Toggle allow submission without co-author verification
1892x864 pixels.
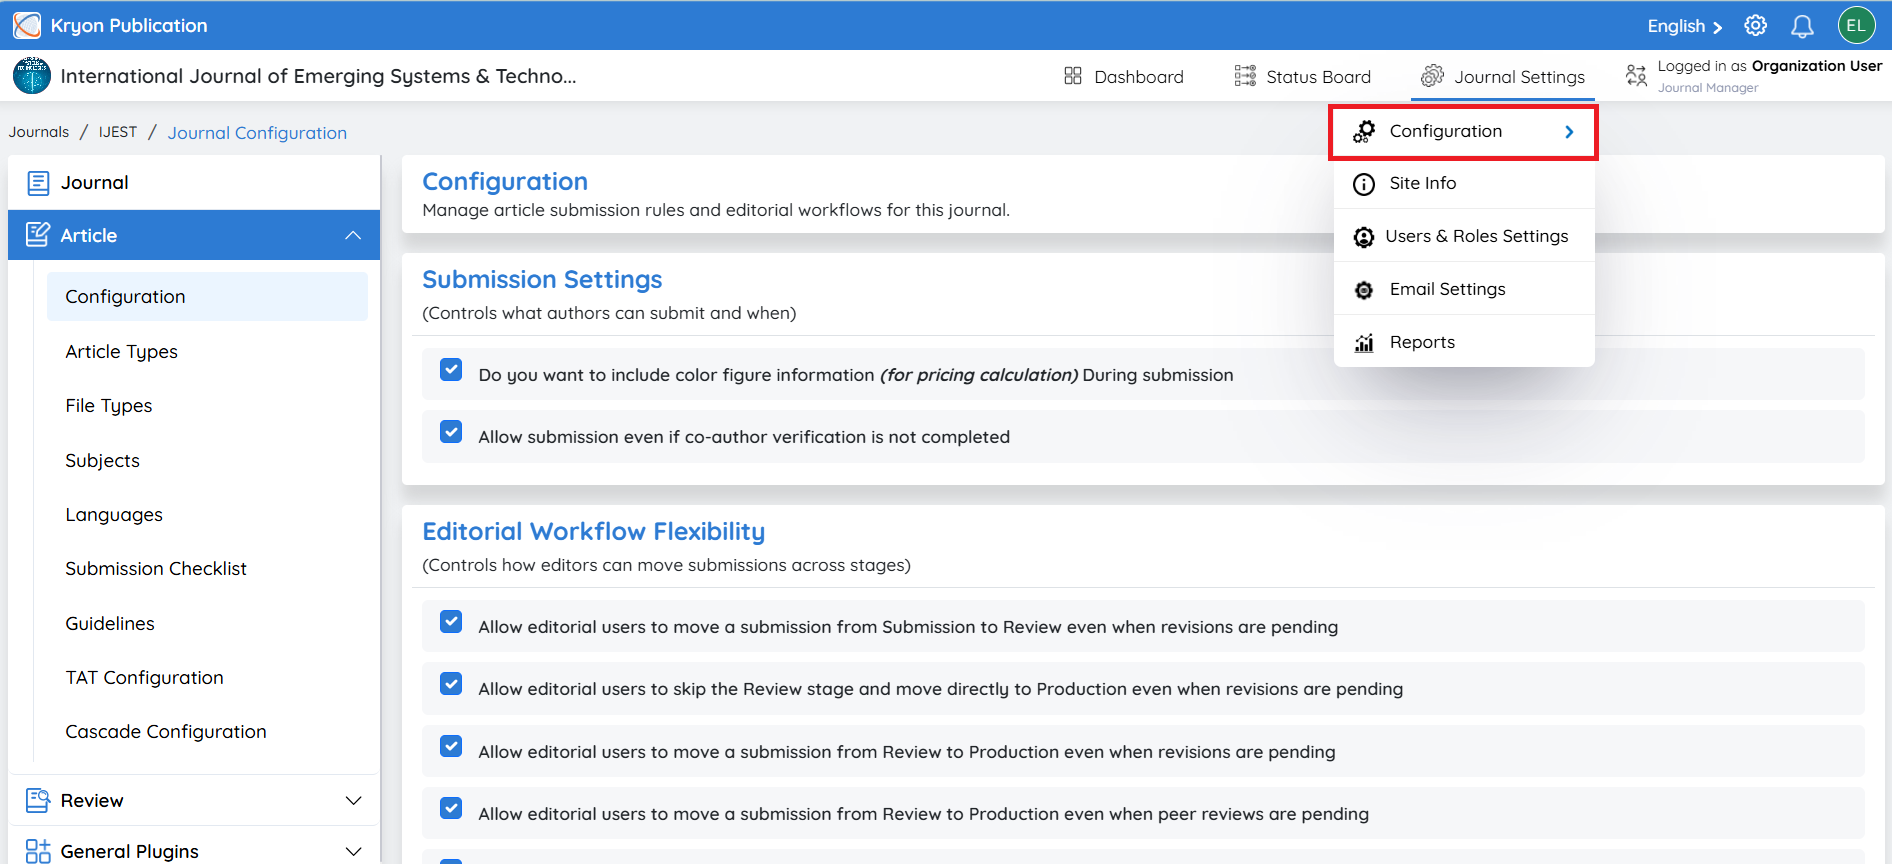(x=451, y=432)
